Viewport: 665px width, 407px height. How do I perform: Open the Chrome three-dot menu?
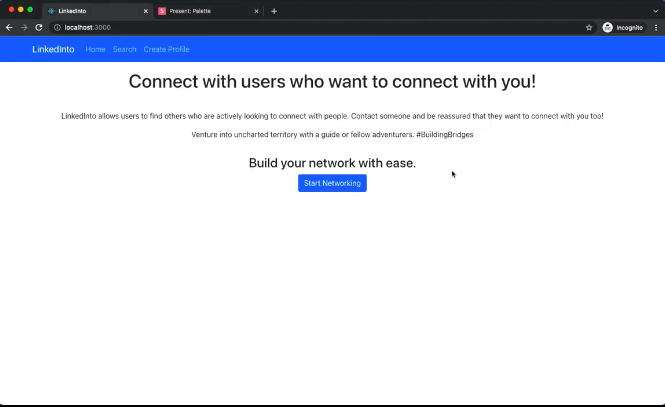tap(656, 28)
